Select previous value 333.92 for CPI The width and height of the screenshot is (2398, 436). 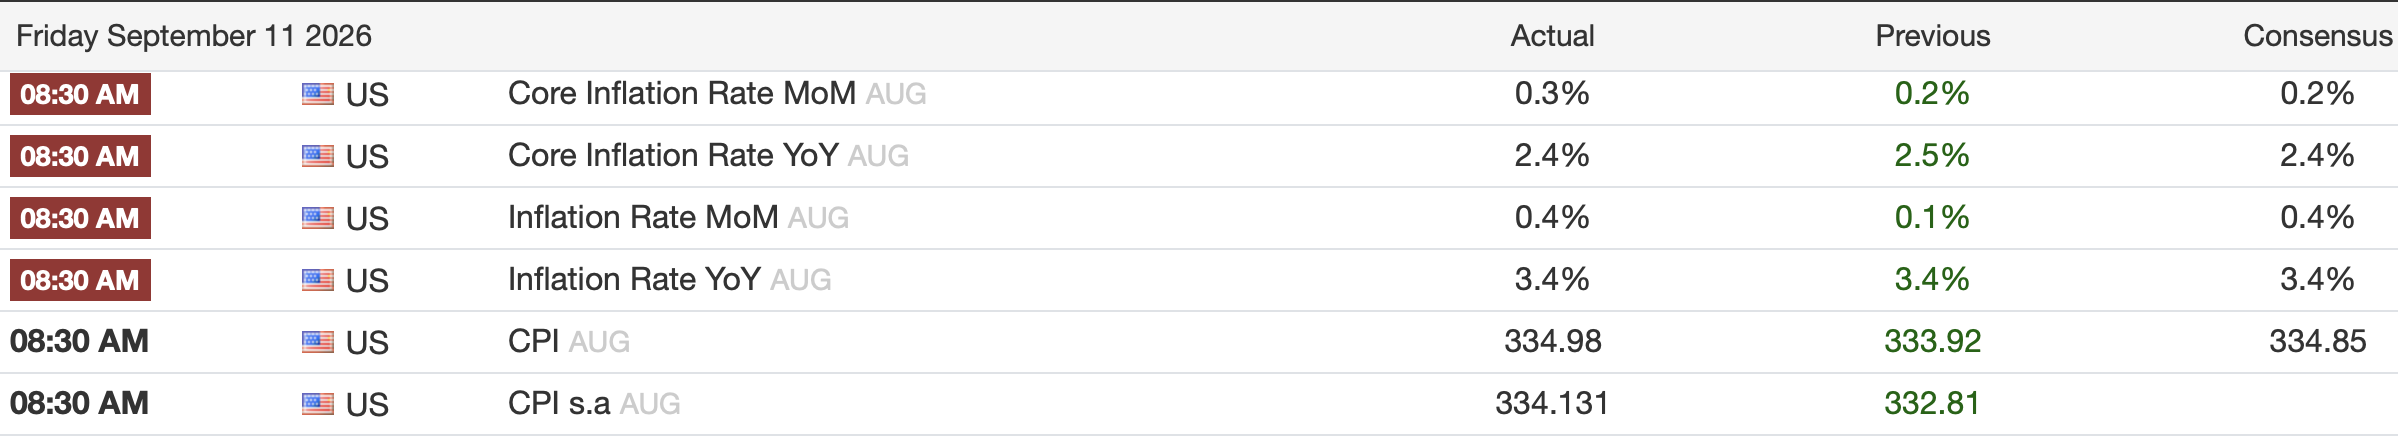1932,342
